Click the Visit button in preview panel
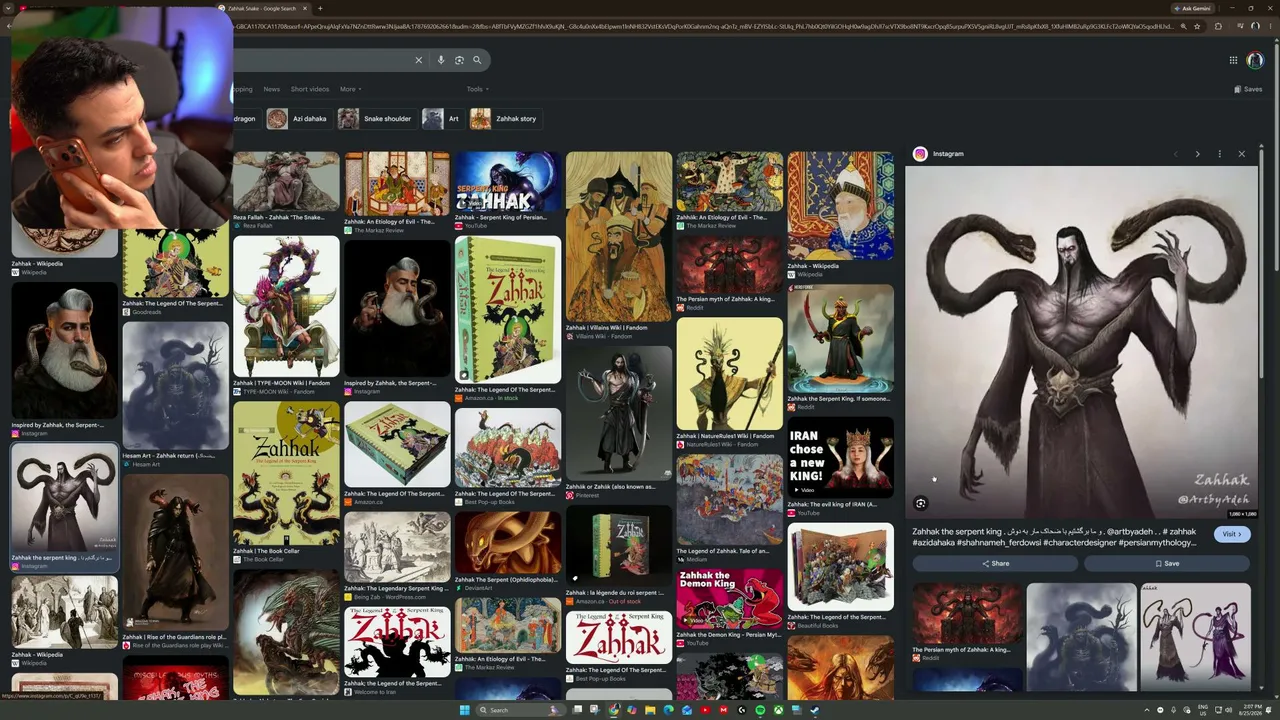 click(x=1232, y=534)
